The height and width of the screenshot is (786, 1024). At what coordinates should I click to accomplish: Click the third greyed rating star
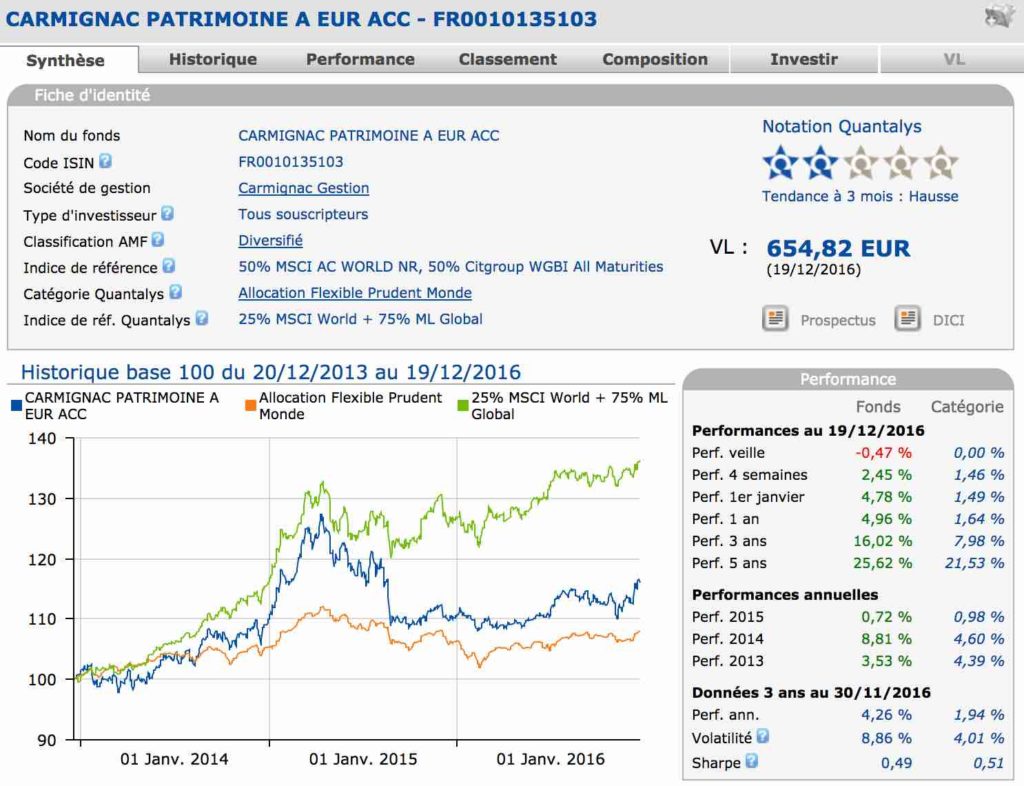tap(861, 163)
